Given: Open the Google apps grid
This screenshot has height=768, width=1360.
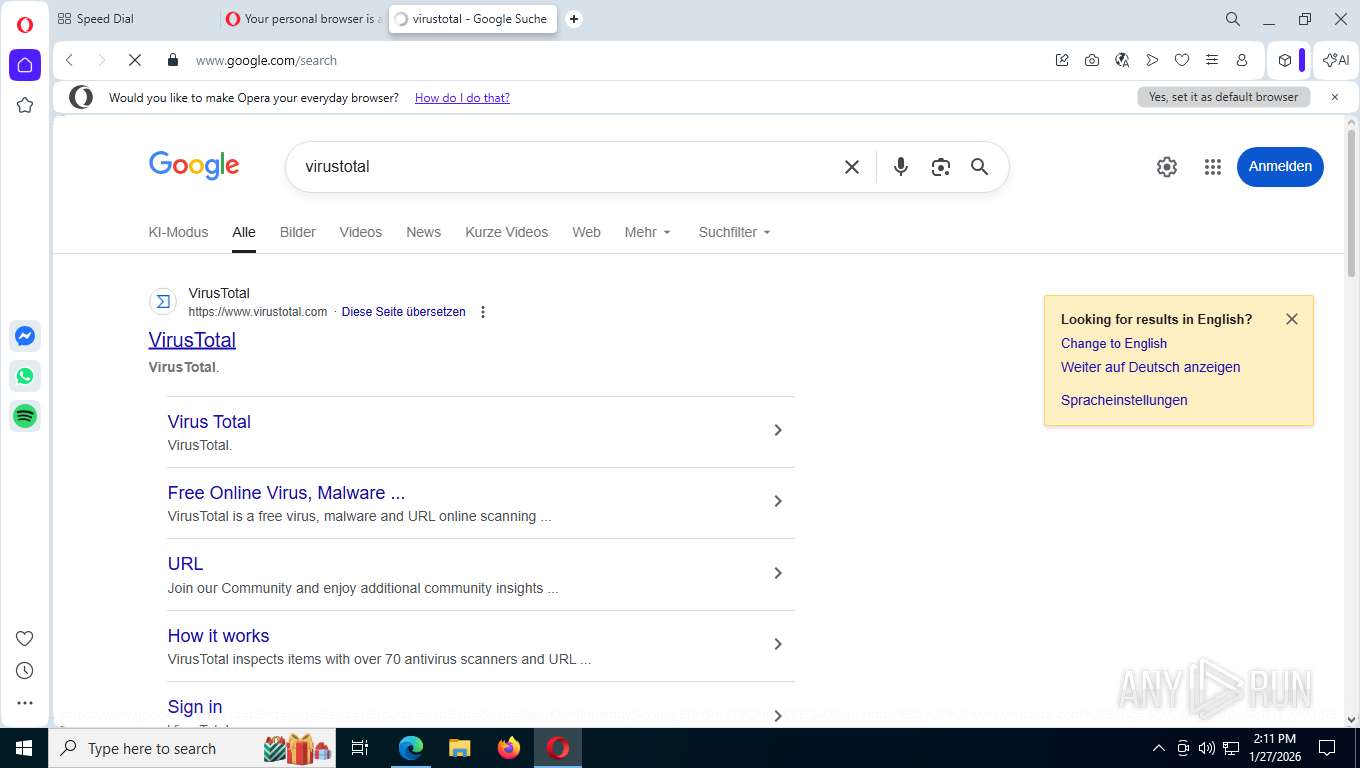Looking at the screenshot, I should pos(1213,167).
